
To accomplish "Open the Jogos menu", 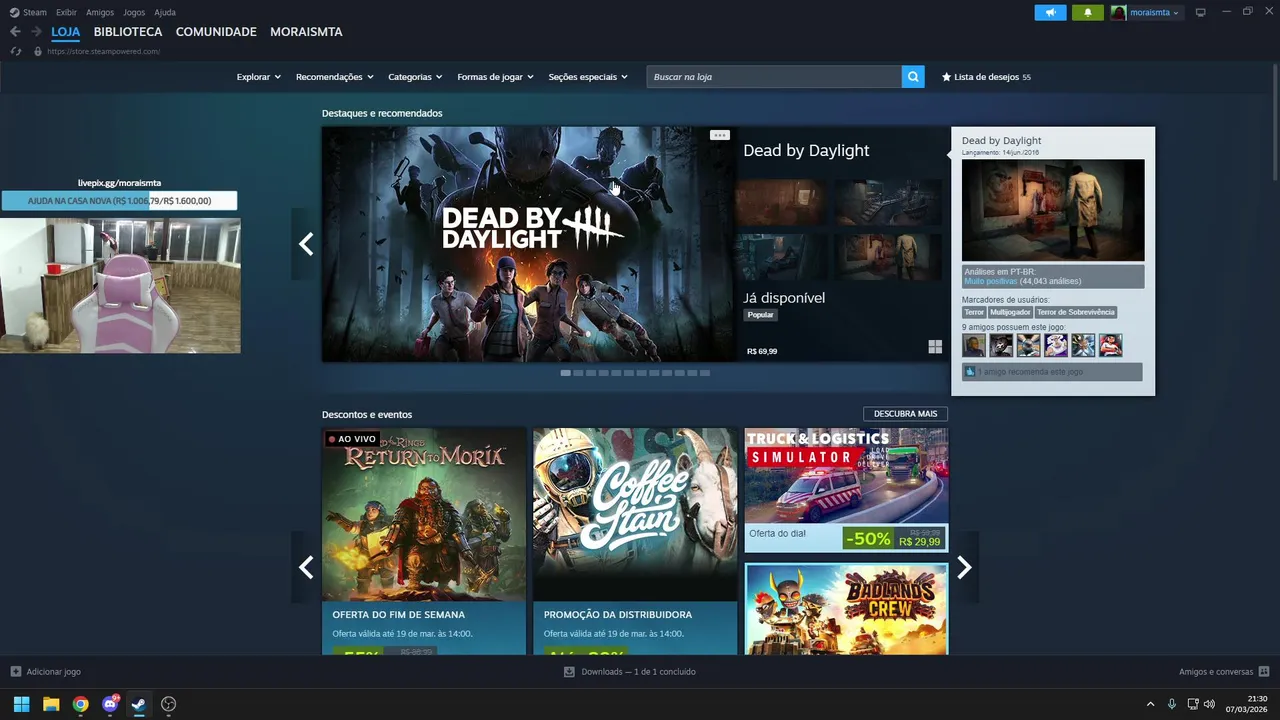I will pos(134,12).
